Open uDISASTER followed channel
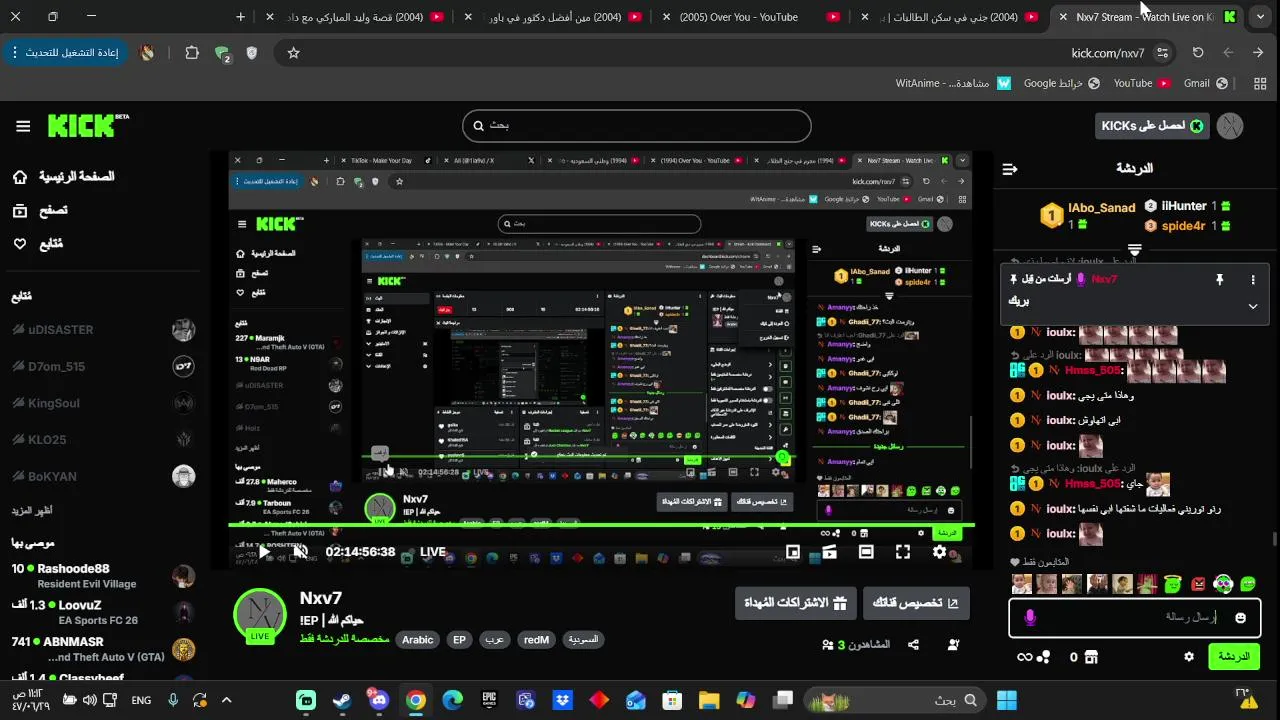The width and height of the screenshot is (1280, 720). (x=103, y=330)
